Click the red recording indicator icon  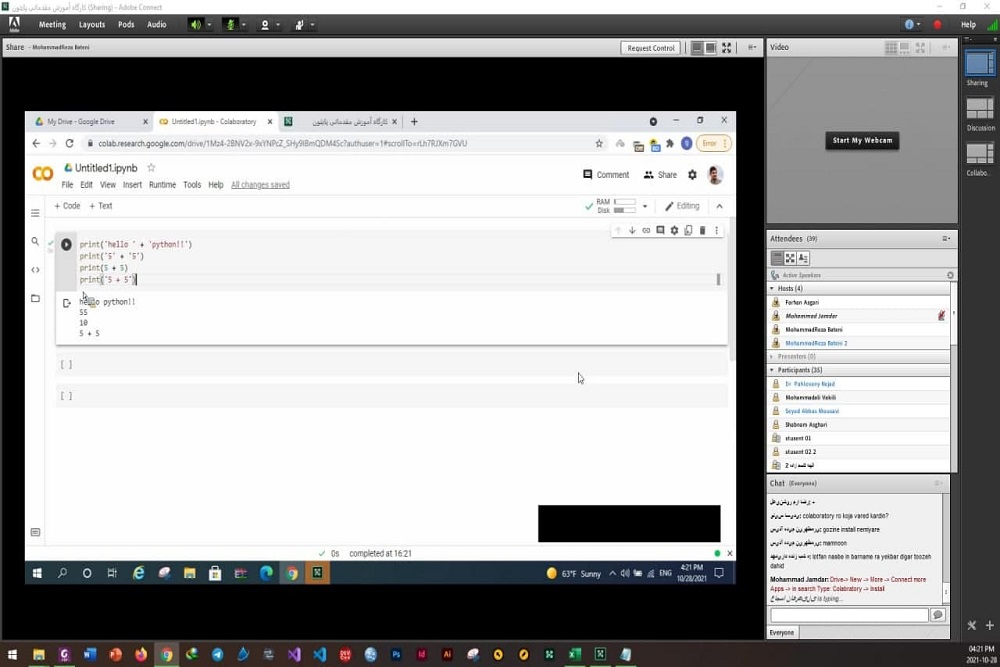[x=937, y=24]
